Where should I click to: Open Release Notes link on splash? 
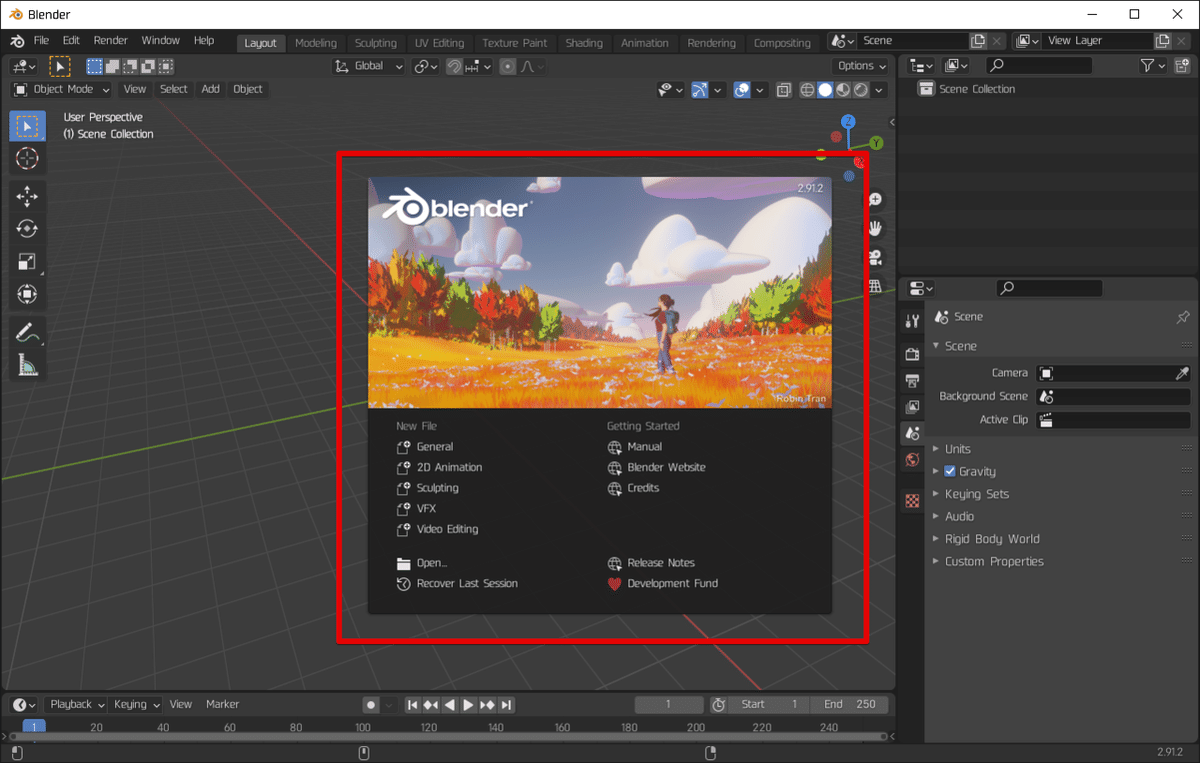pos(660,563)
